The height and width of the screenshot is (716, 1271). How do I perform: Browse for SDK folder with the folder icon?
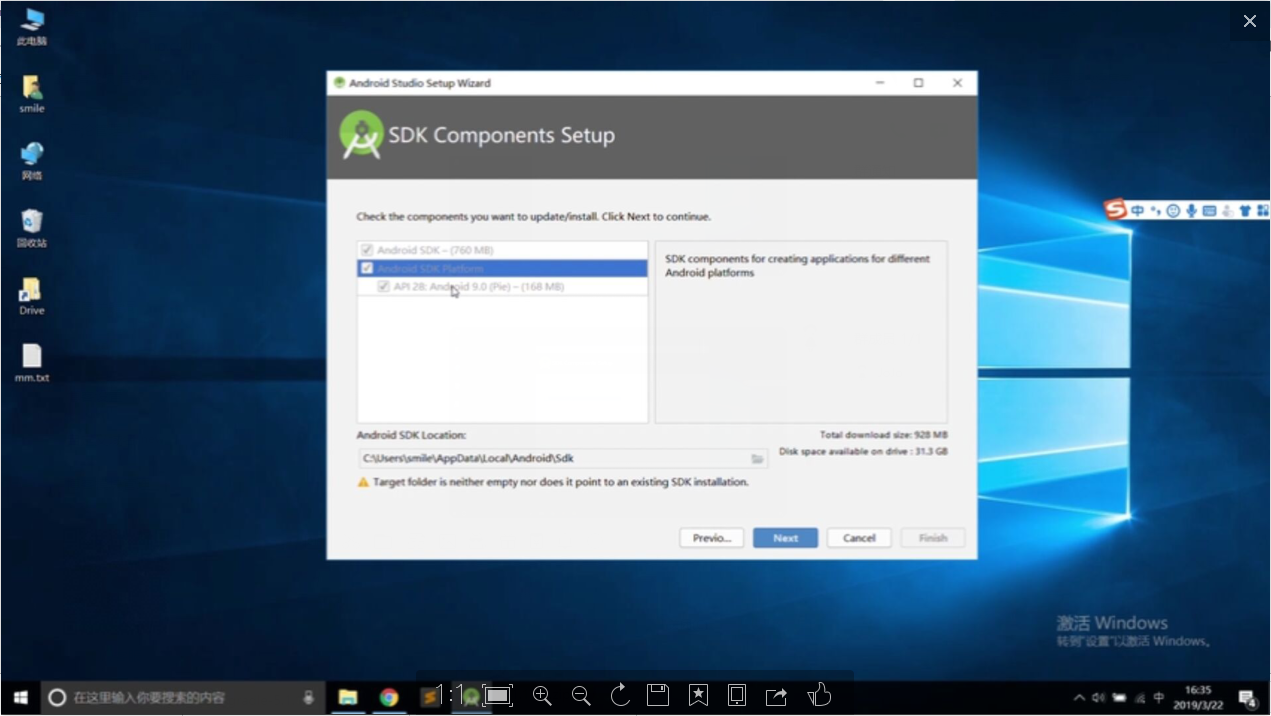757,458
